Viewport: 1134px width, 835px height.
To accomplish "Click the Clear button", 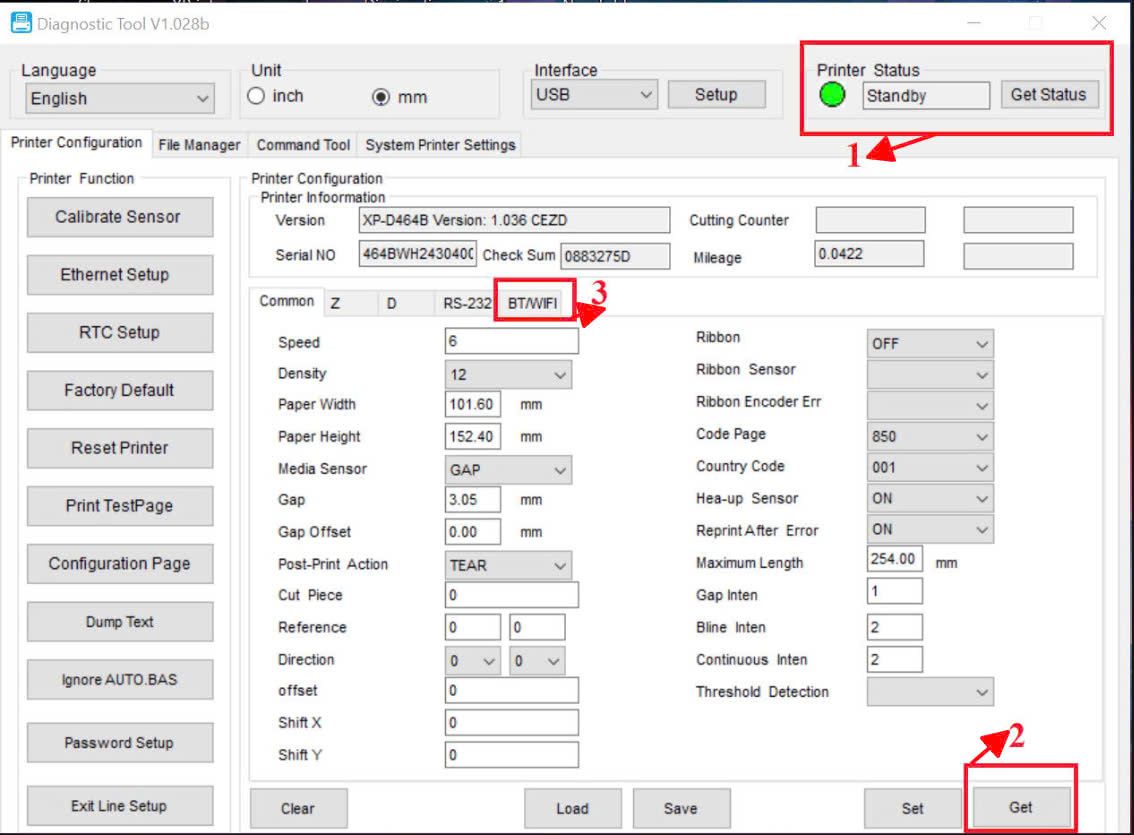I will [x=298, y=808].
